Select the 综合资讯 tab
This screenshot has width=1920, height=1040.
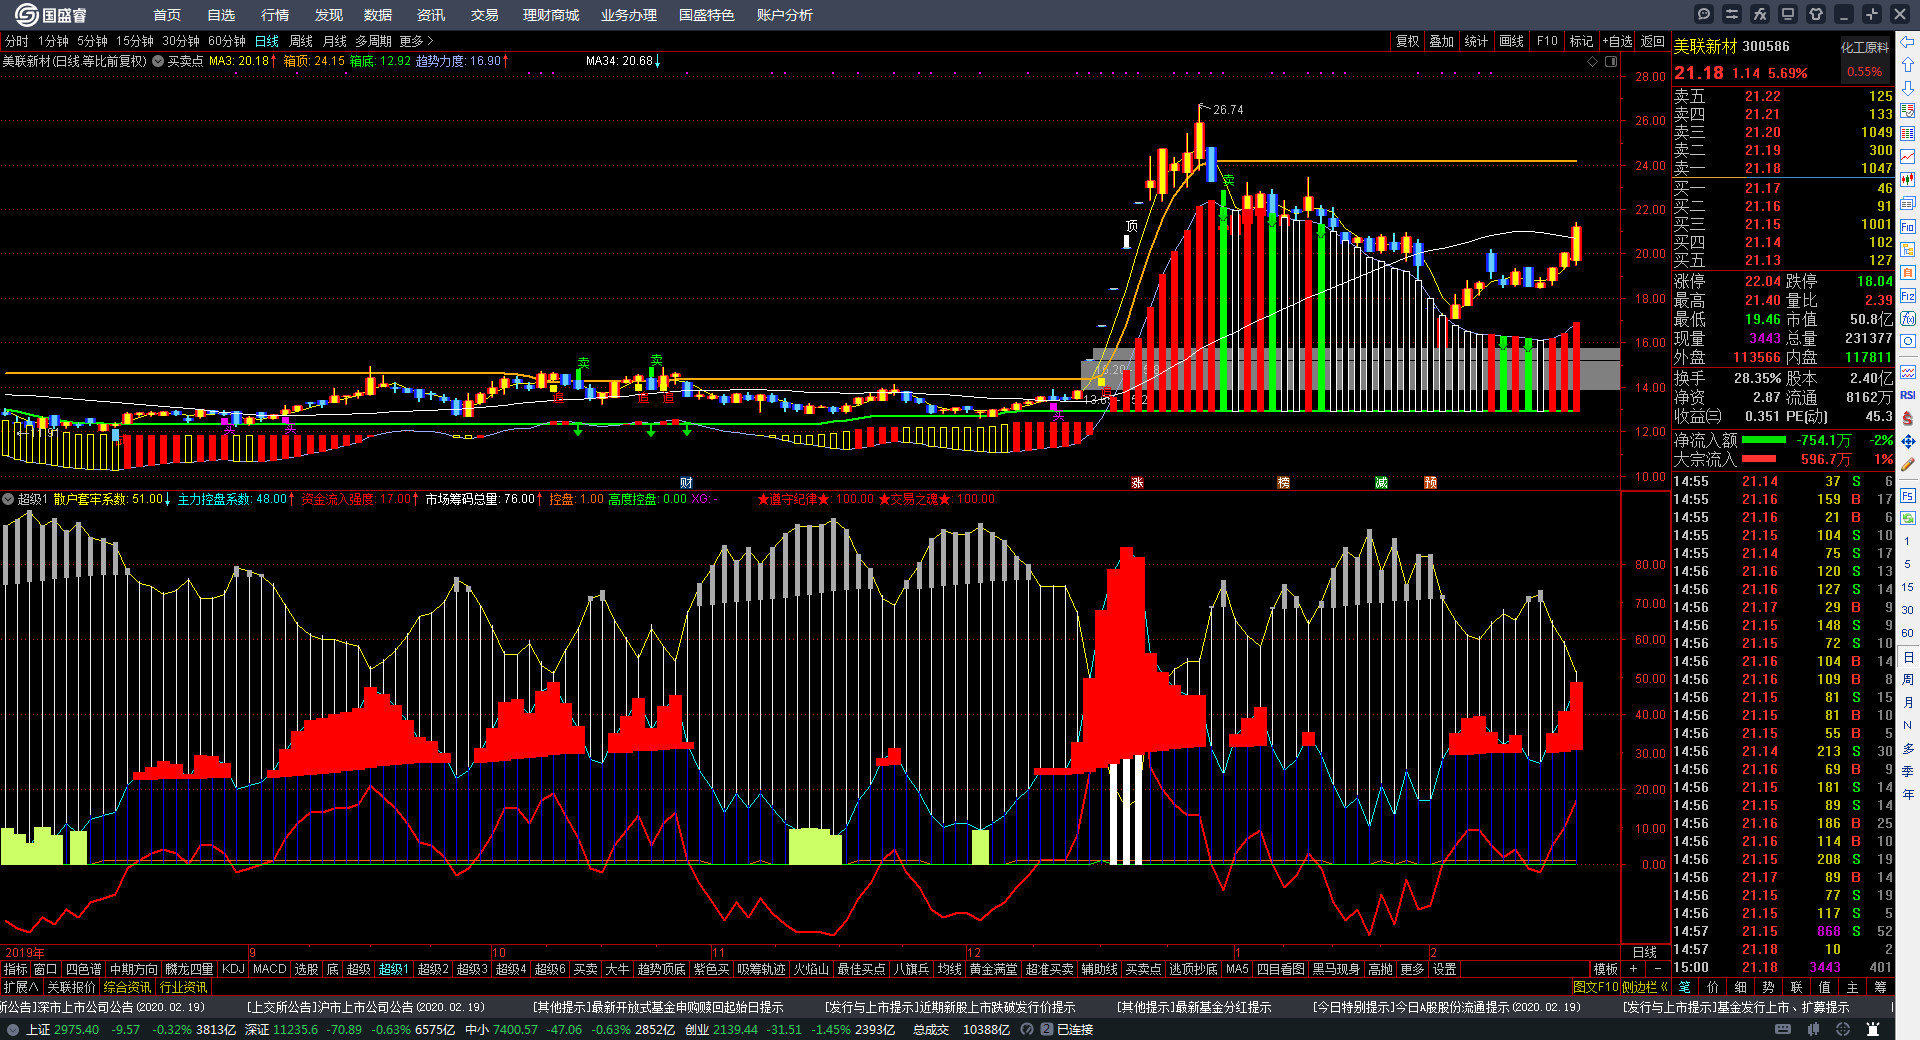point(127,987)
